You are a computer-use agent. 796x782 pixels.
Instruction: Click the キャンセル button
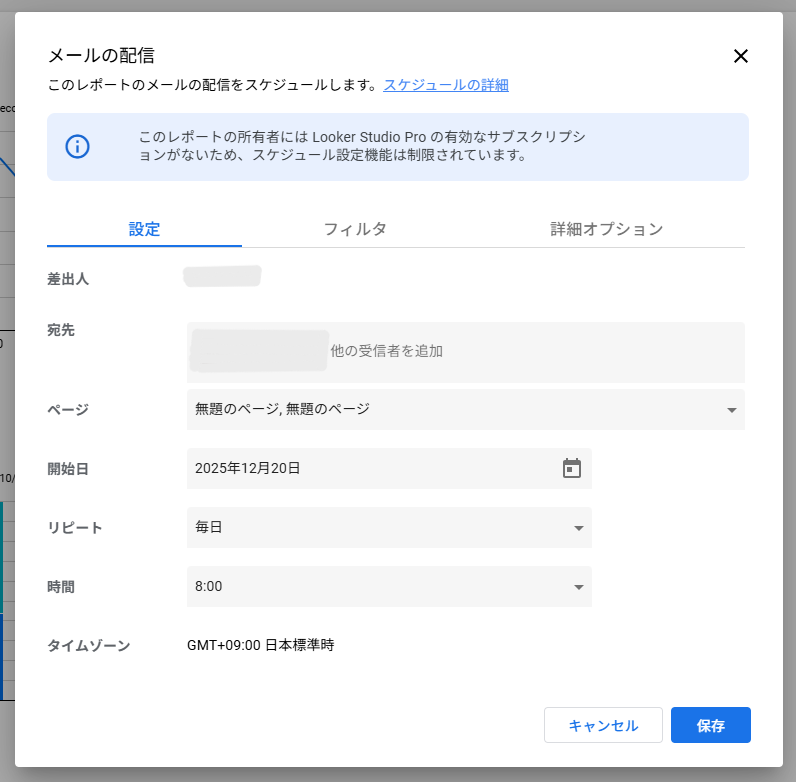click(x=603, y=725)
